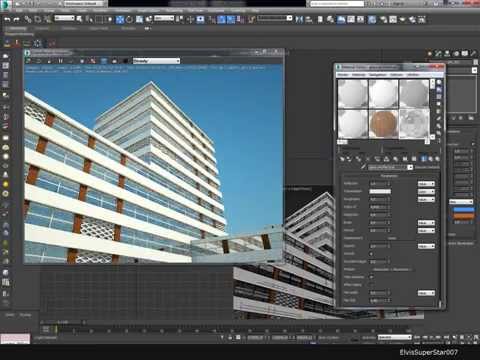Toggle the unchecked checkbox in material parameters

point(372,285)
